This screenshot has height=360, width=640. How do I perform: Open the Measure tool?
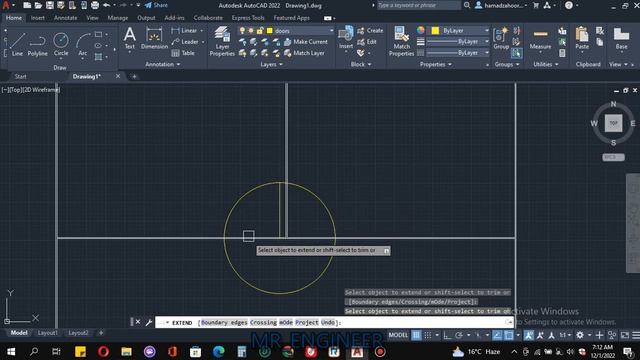click(x=540, y=39)
